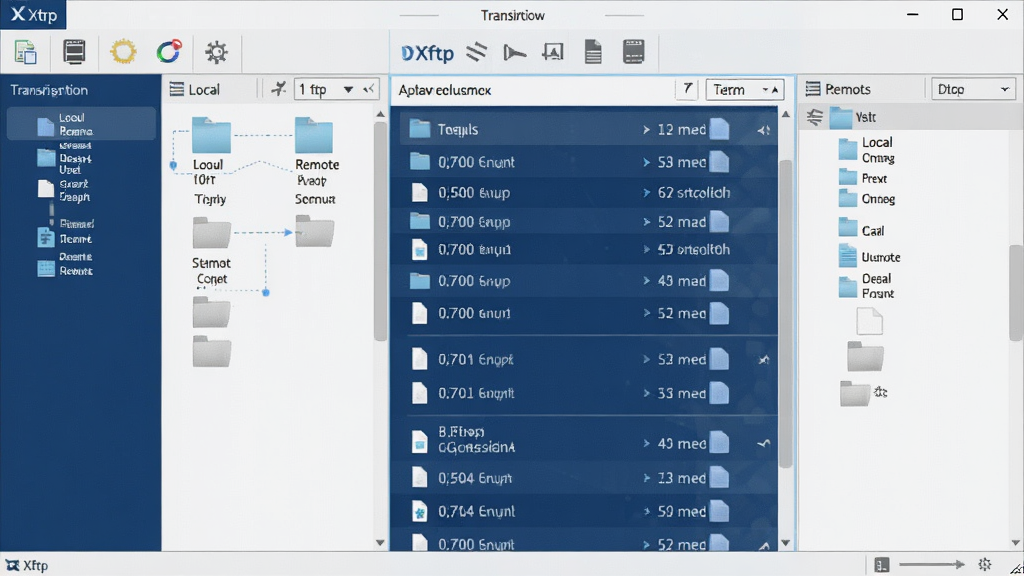Click the DXftp logo in toolbar
This screenshot has width=1024, height=576.
[427, 53]
